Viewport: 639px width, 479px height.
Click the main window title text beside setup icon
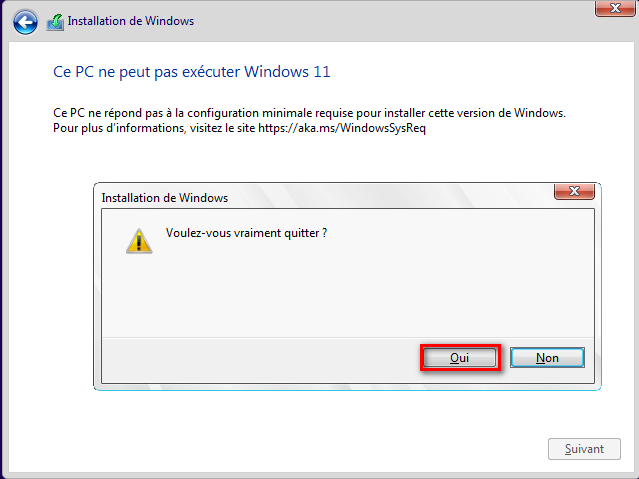coord(131,21)
